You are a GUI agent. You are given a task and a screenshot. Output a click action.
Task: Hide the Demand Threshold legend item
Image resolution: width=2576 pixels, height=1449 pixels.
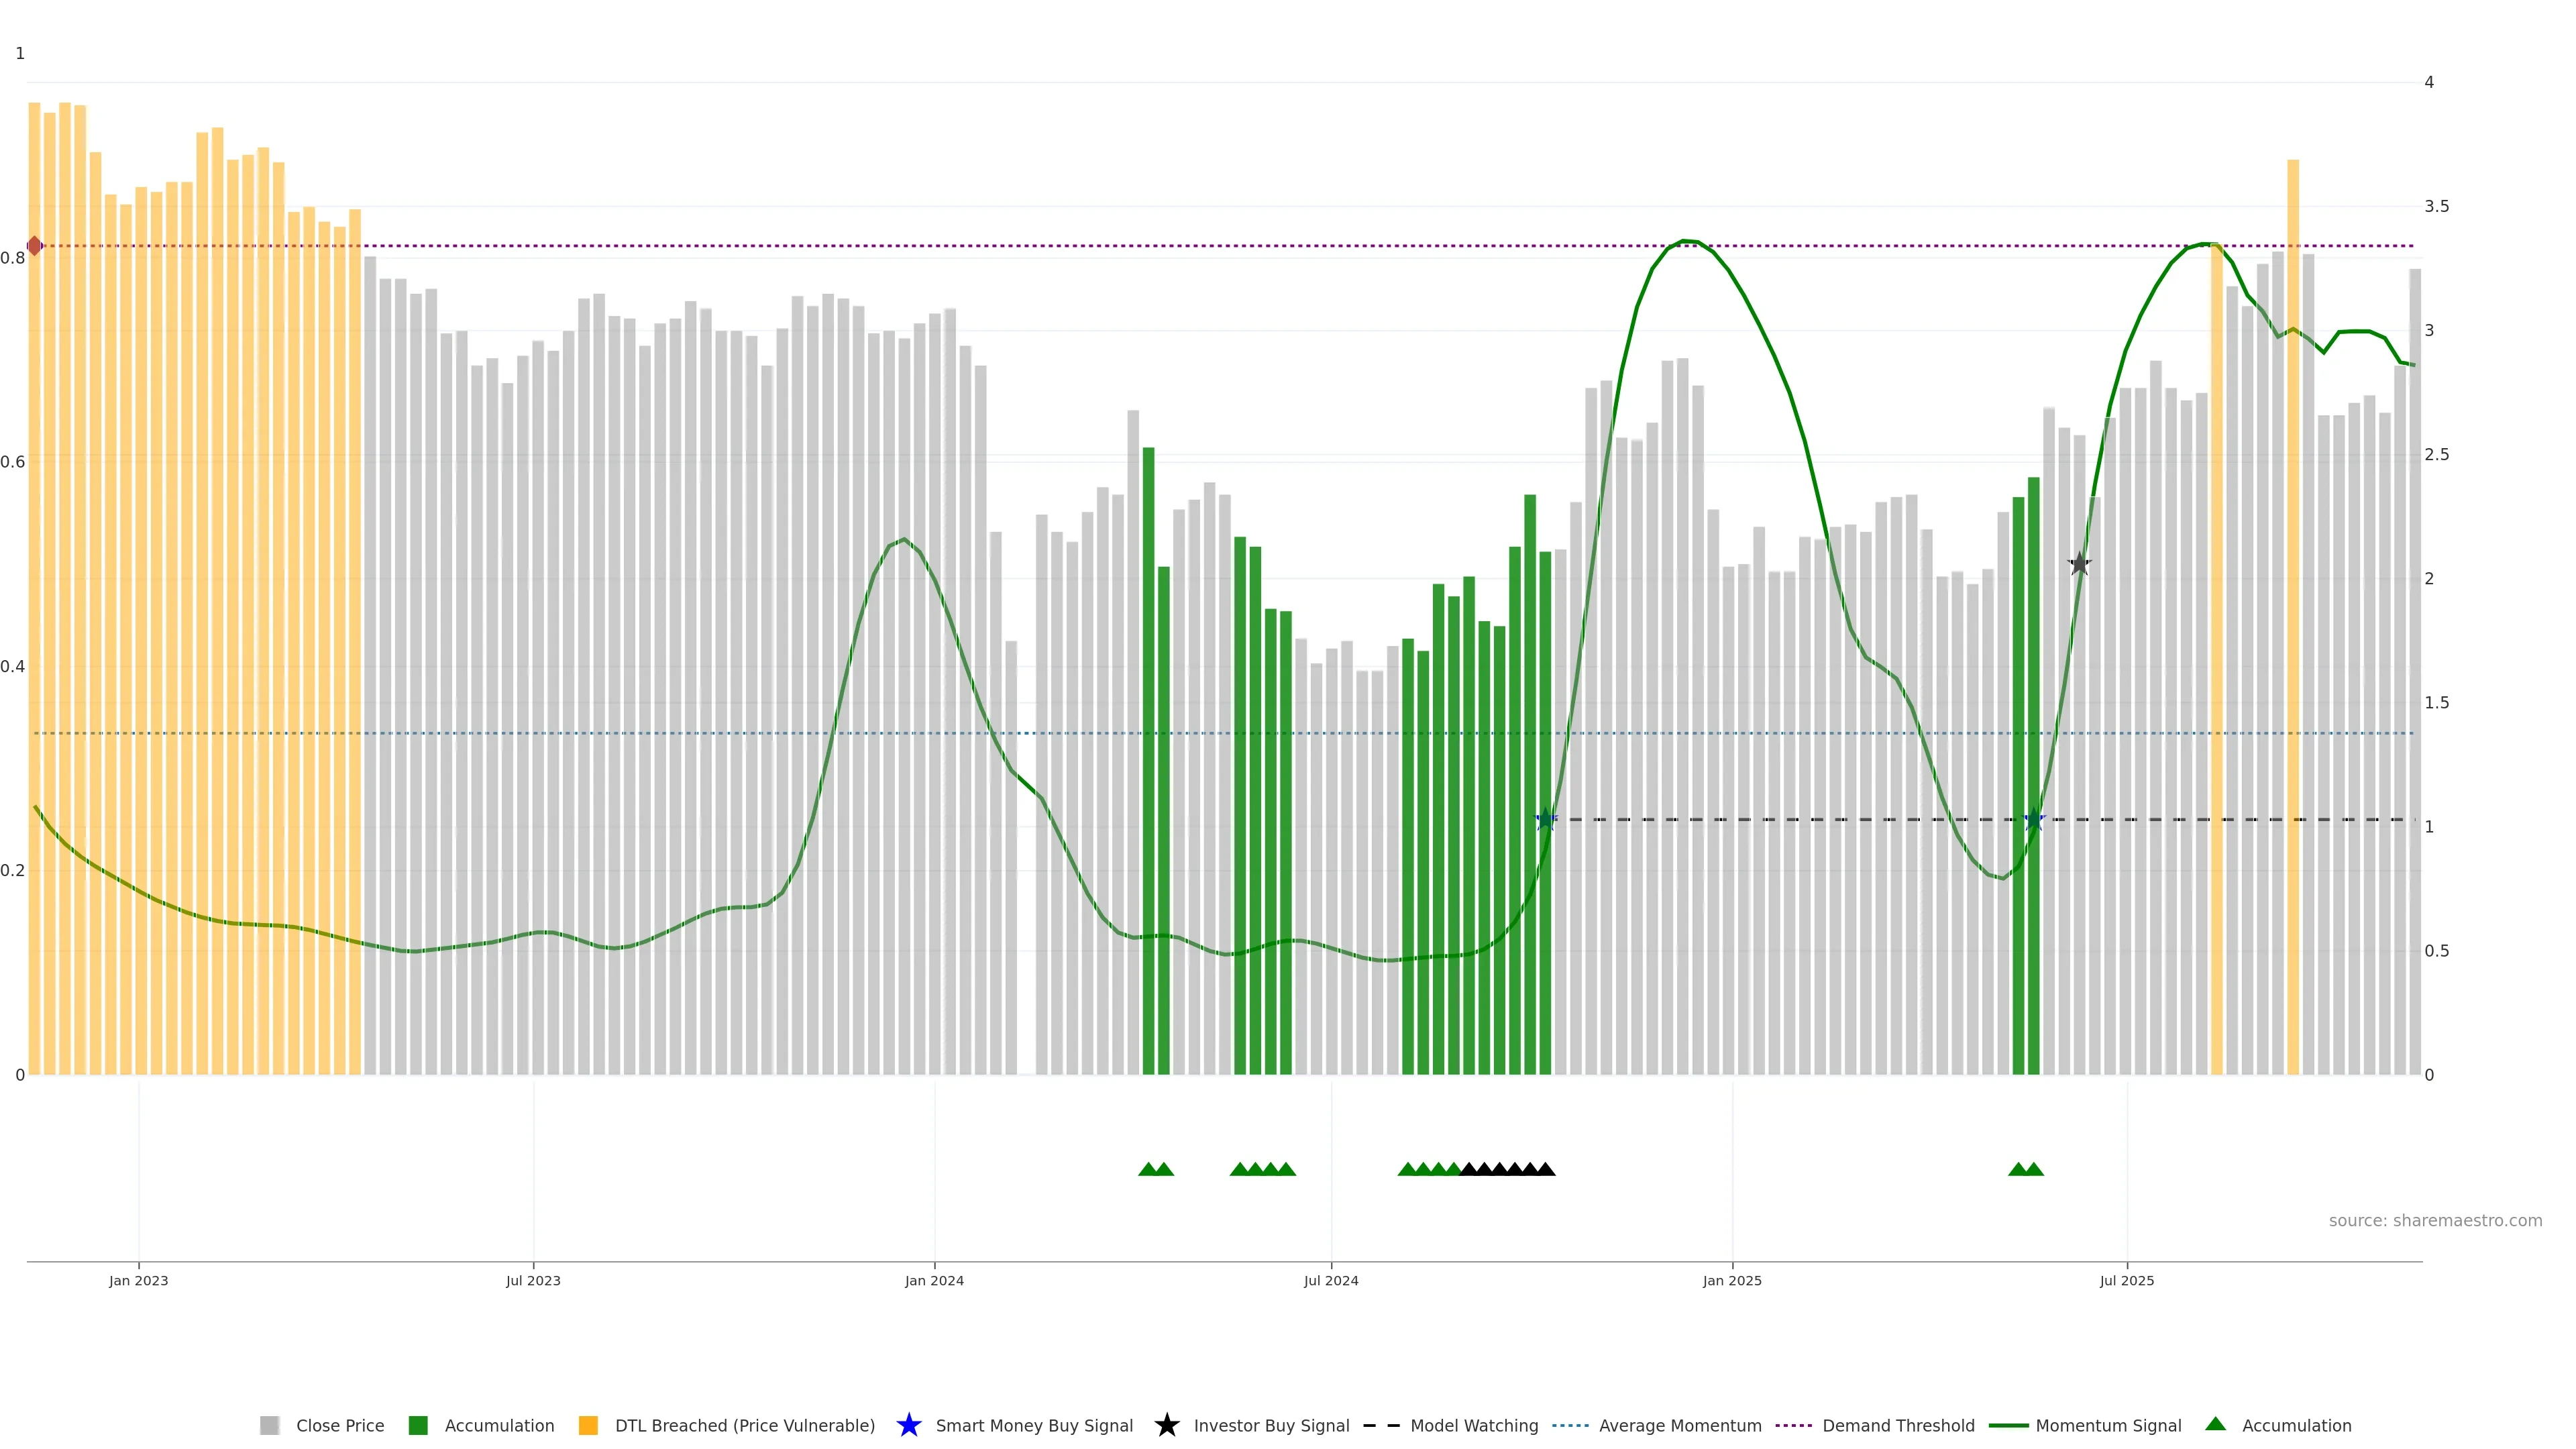coord(1897,1425)
